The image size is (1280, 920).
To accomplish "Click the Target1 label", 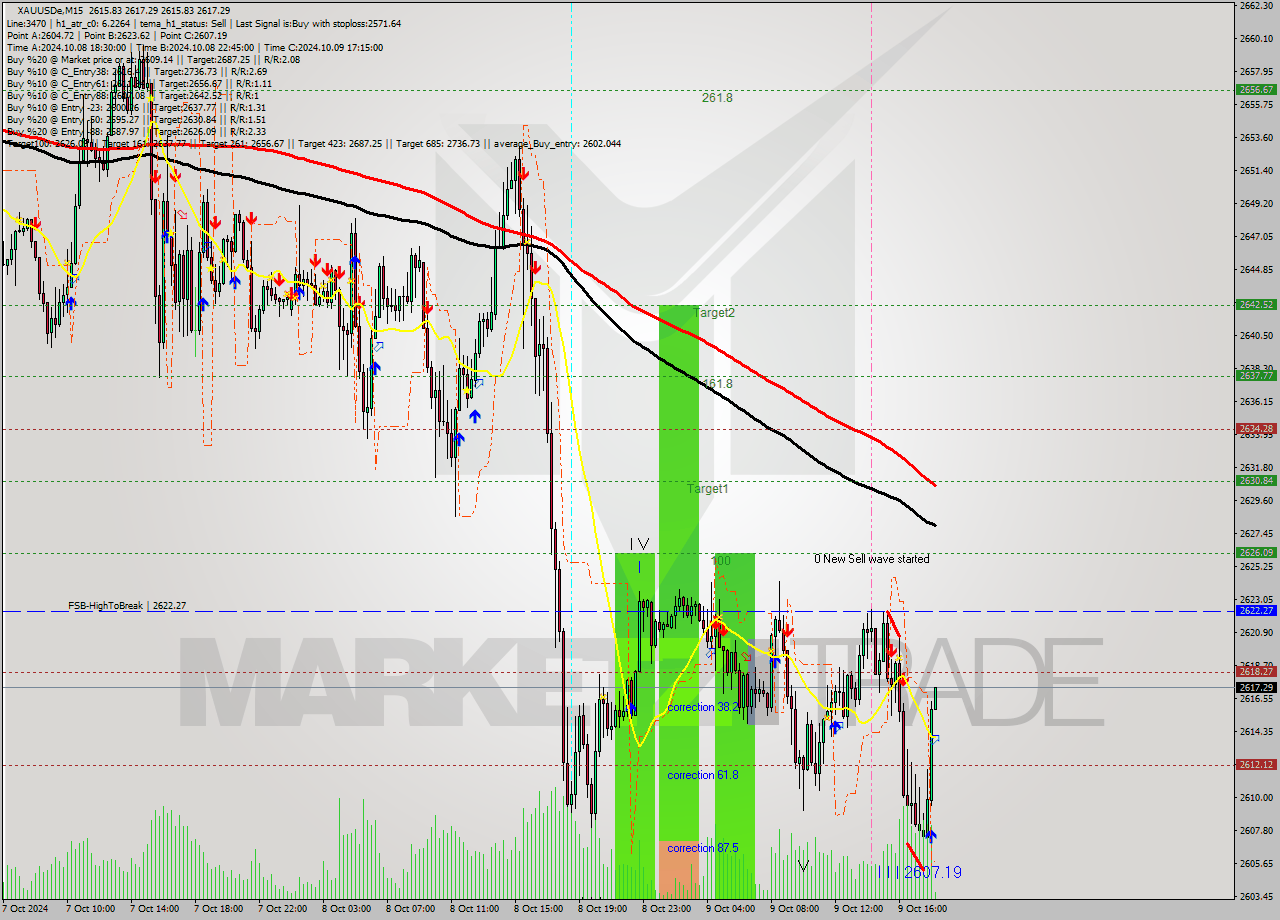I will [x=707, y=489].
